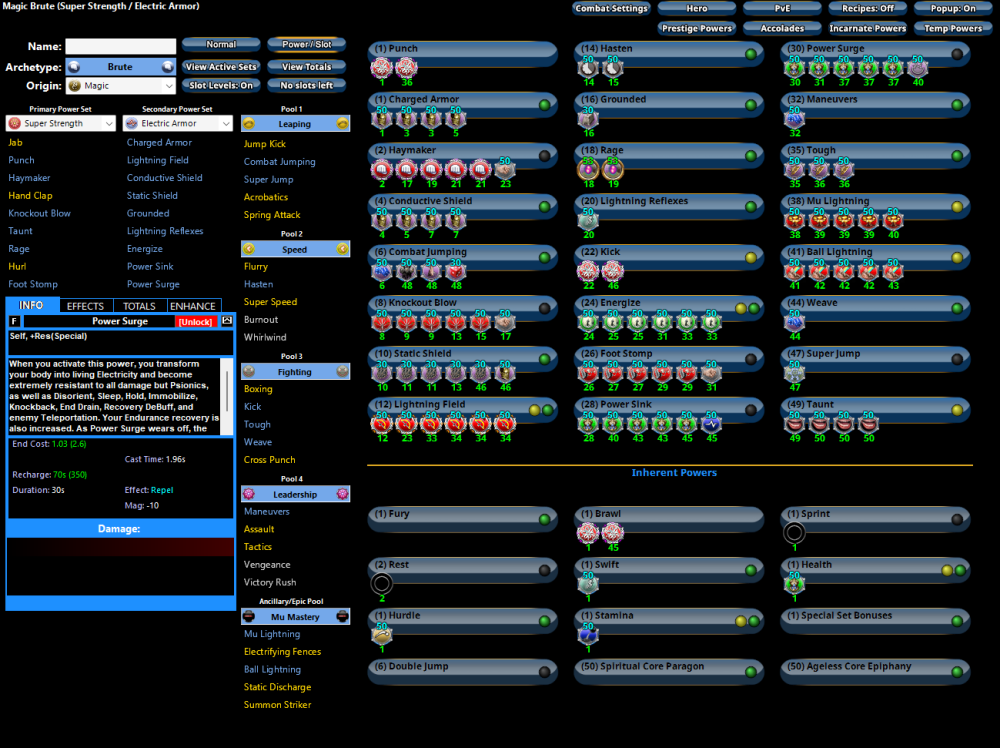Screen dimensions: 1000x748
Task: Click the first enhancement slot under Hasten
Action: [x=588, y=68]
